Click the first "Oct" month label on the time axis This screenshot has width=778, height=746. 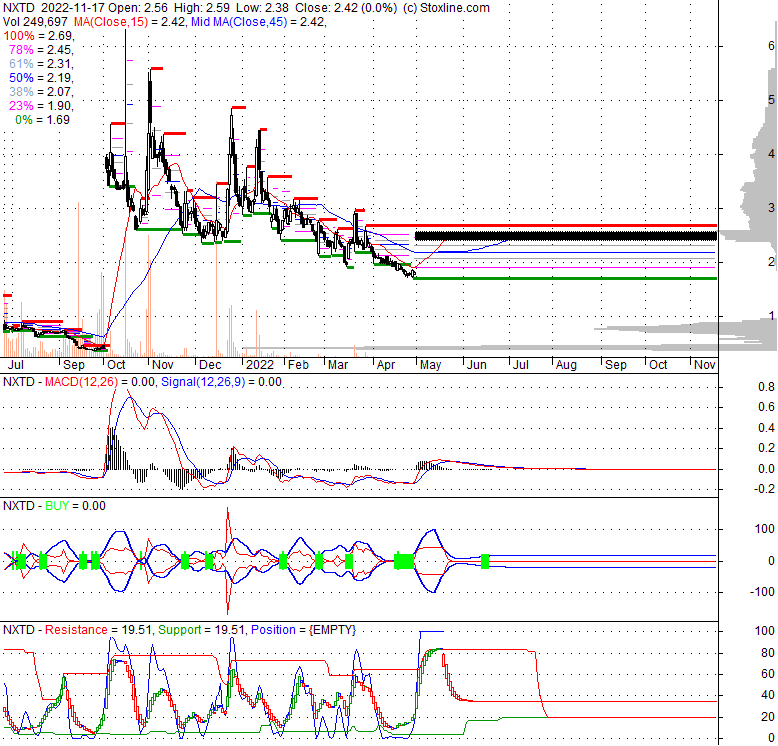pos(116,365)
